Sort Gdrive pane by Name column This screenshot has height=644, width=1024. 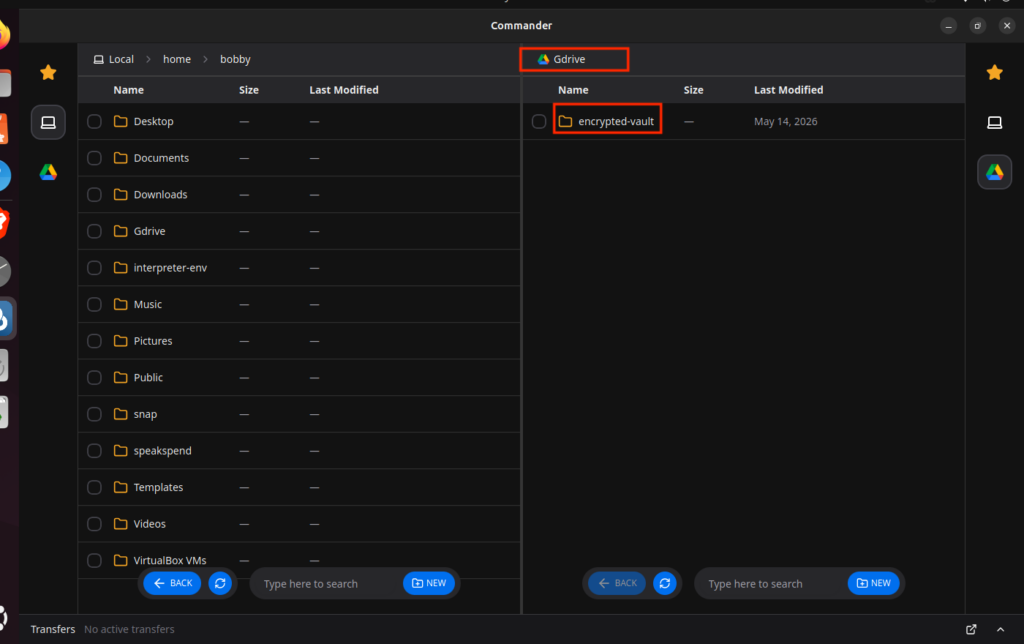click(x=573, y=90)
